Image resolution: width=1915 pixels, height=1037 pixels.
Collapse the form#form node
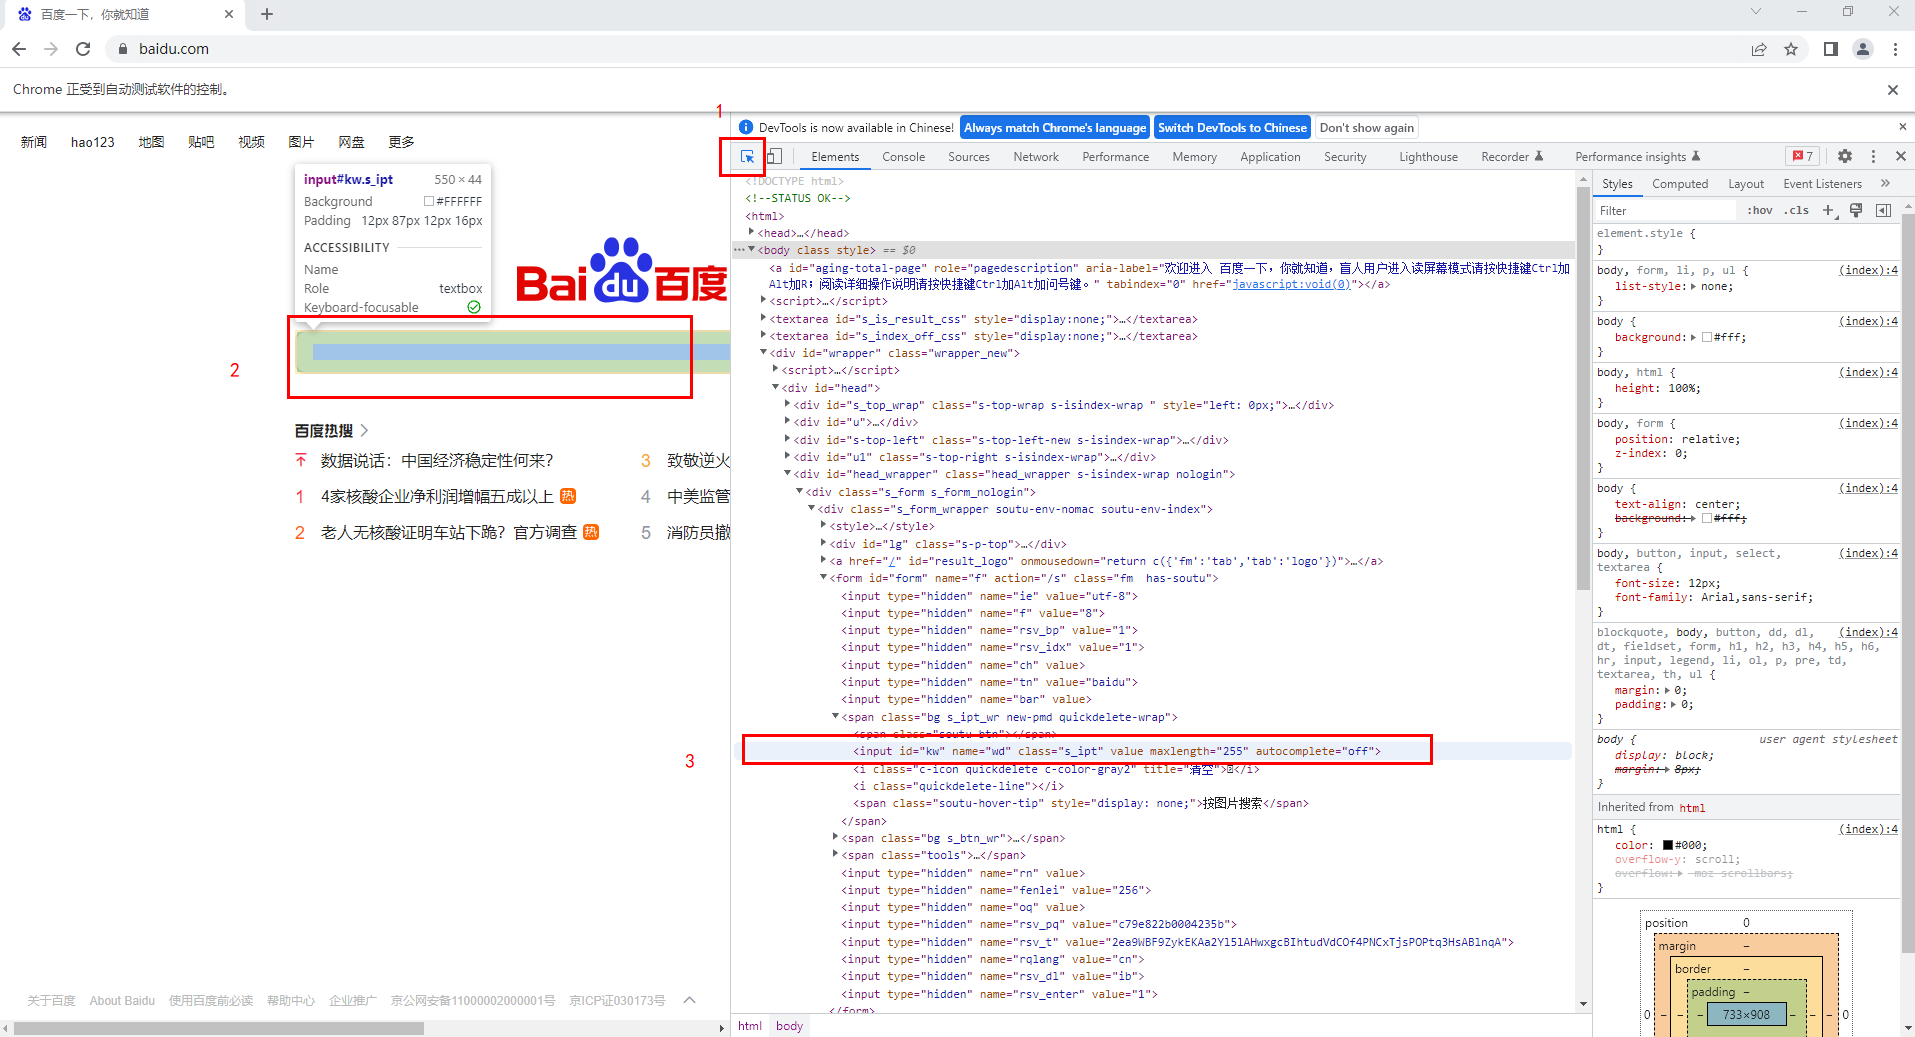click(823, 577)
